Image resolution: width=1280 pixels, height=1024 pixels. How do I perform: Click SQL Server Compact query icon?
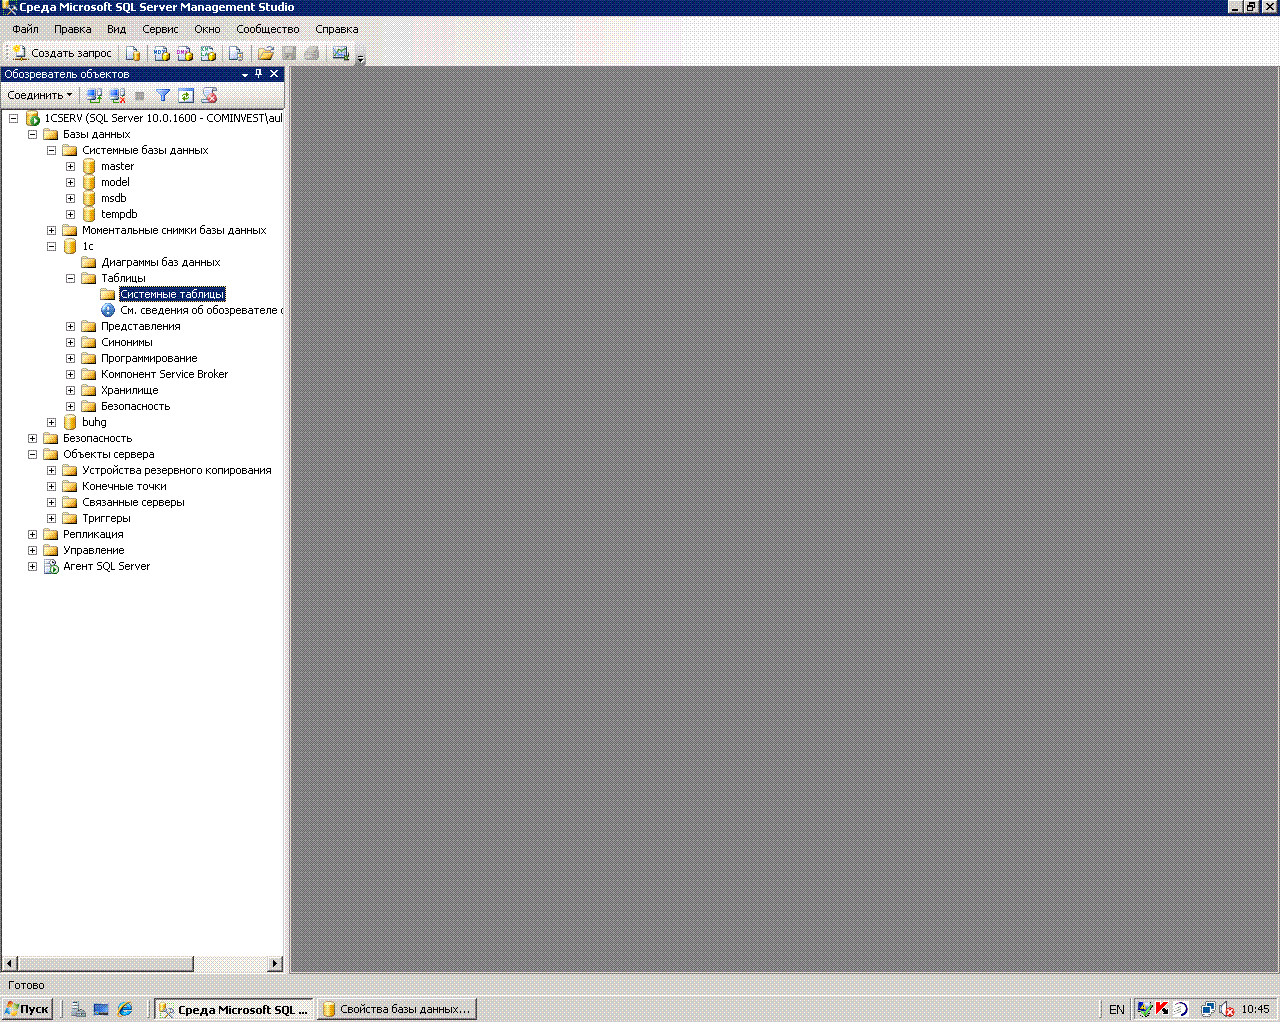click(236, 53)
